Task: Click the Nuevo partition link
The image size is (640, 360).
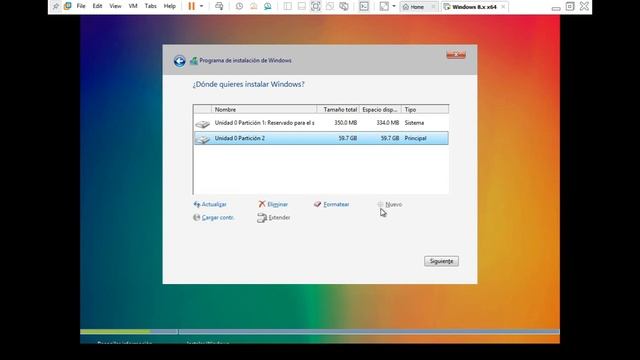Action: [390, 204]
